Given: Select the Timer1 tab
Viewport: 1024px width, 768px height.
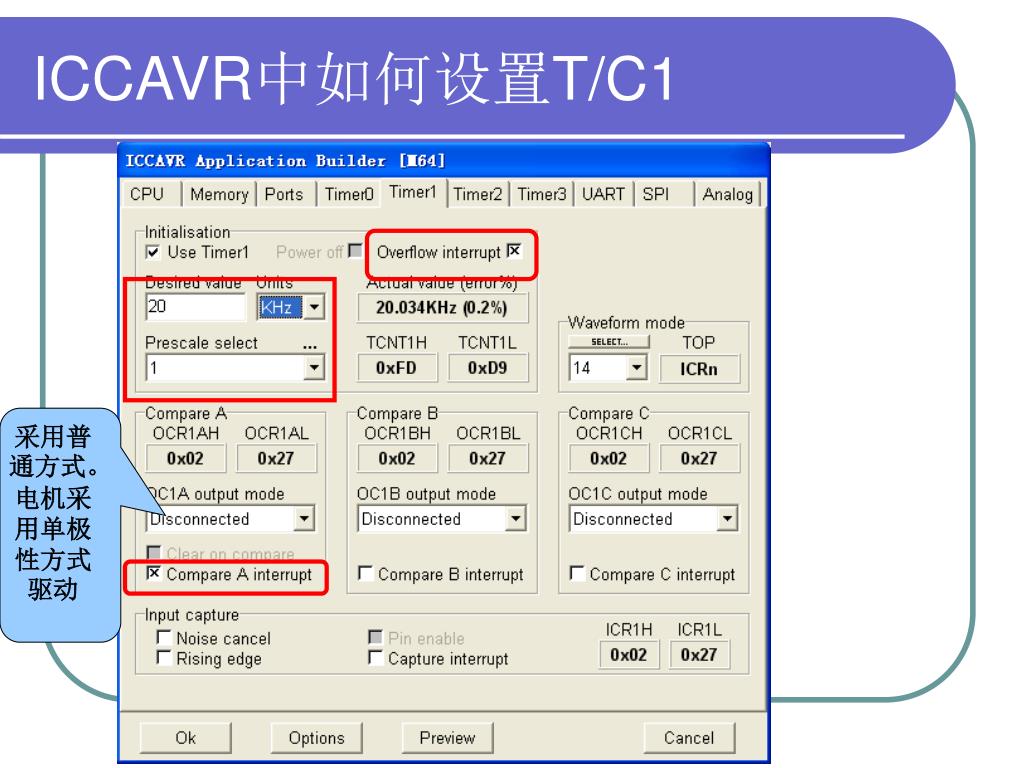Looking at the screenshot, I should pyautogui.click(x=413, y=192).
